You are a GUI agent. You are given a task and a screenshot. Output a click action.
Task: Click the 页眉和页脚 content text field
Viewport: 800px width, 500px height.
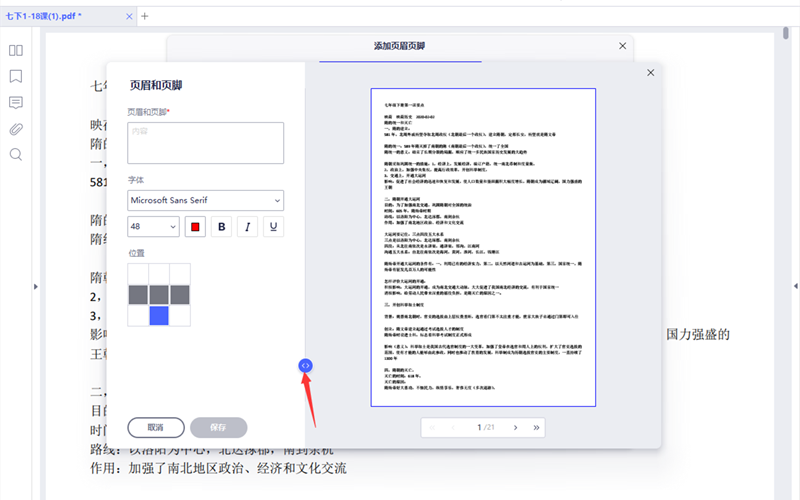click(x=205, y=142)
